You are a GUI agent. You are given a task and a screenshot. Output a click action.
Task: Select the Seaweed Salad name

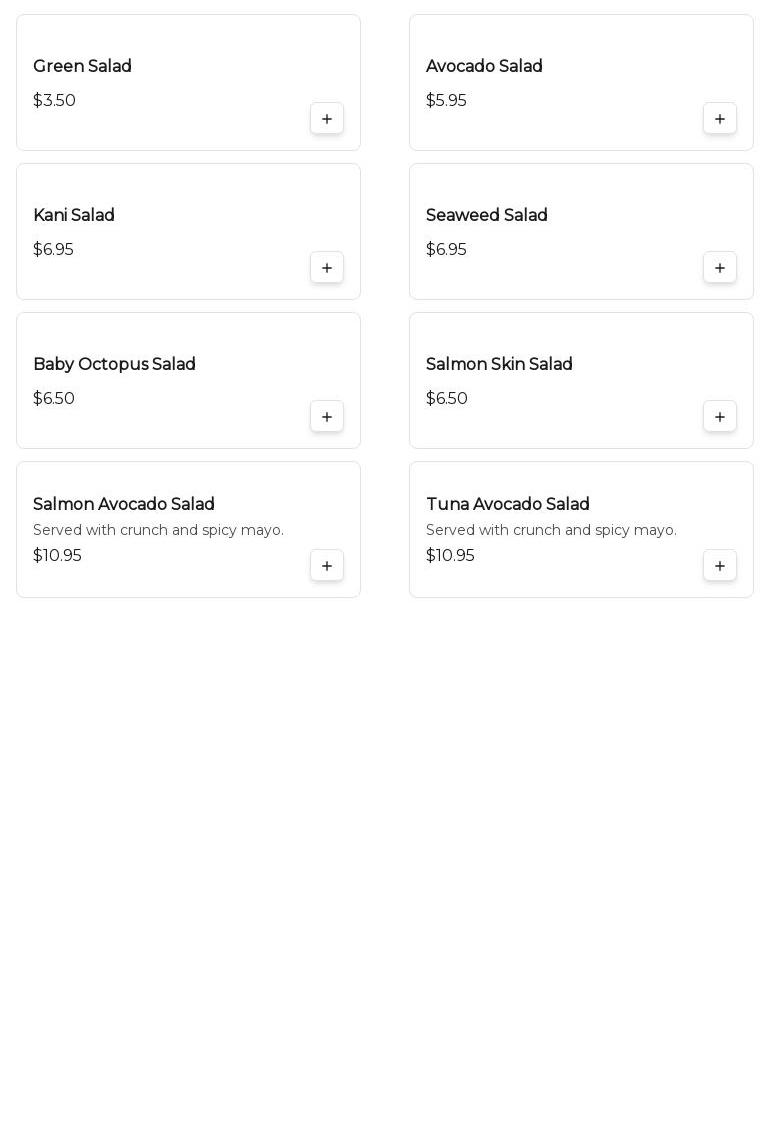pos(486,215)
